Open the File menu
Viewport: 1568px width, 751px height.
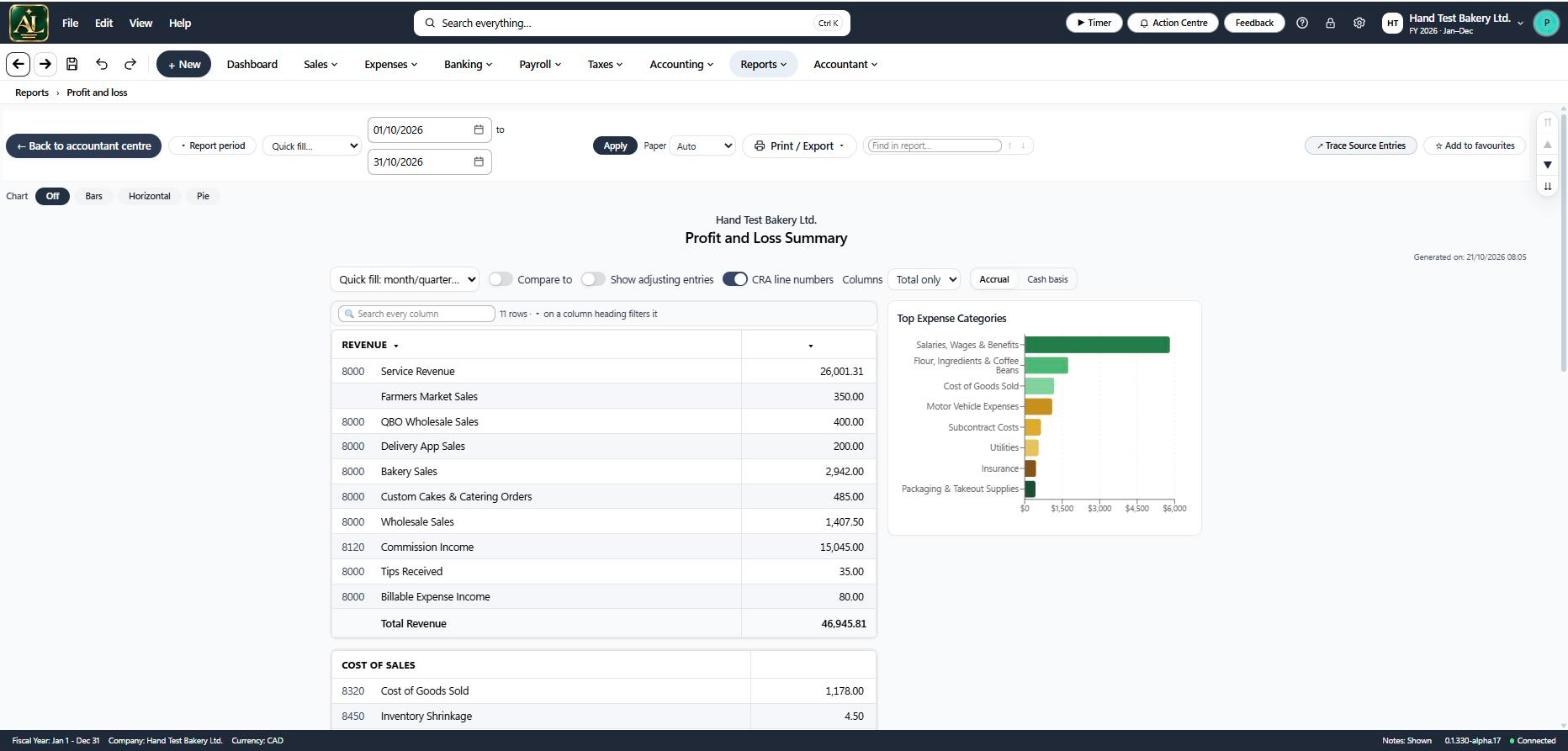tap(70, 23)
